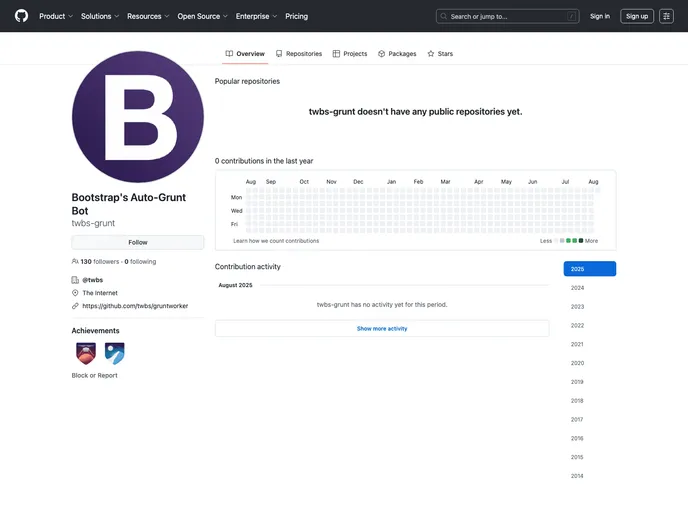Click the followers people icon

point(75,262)
